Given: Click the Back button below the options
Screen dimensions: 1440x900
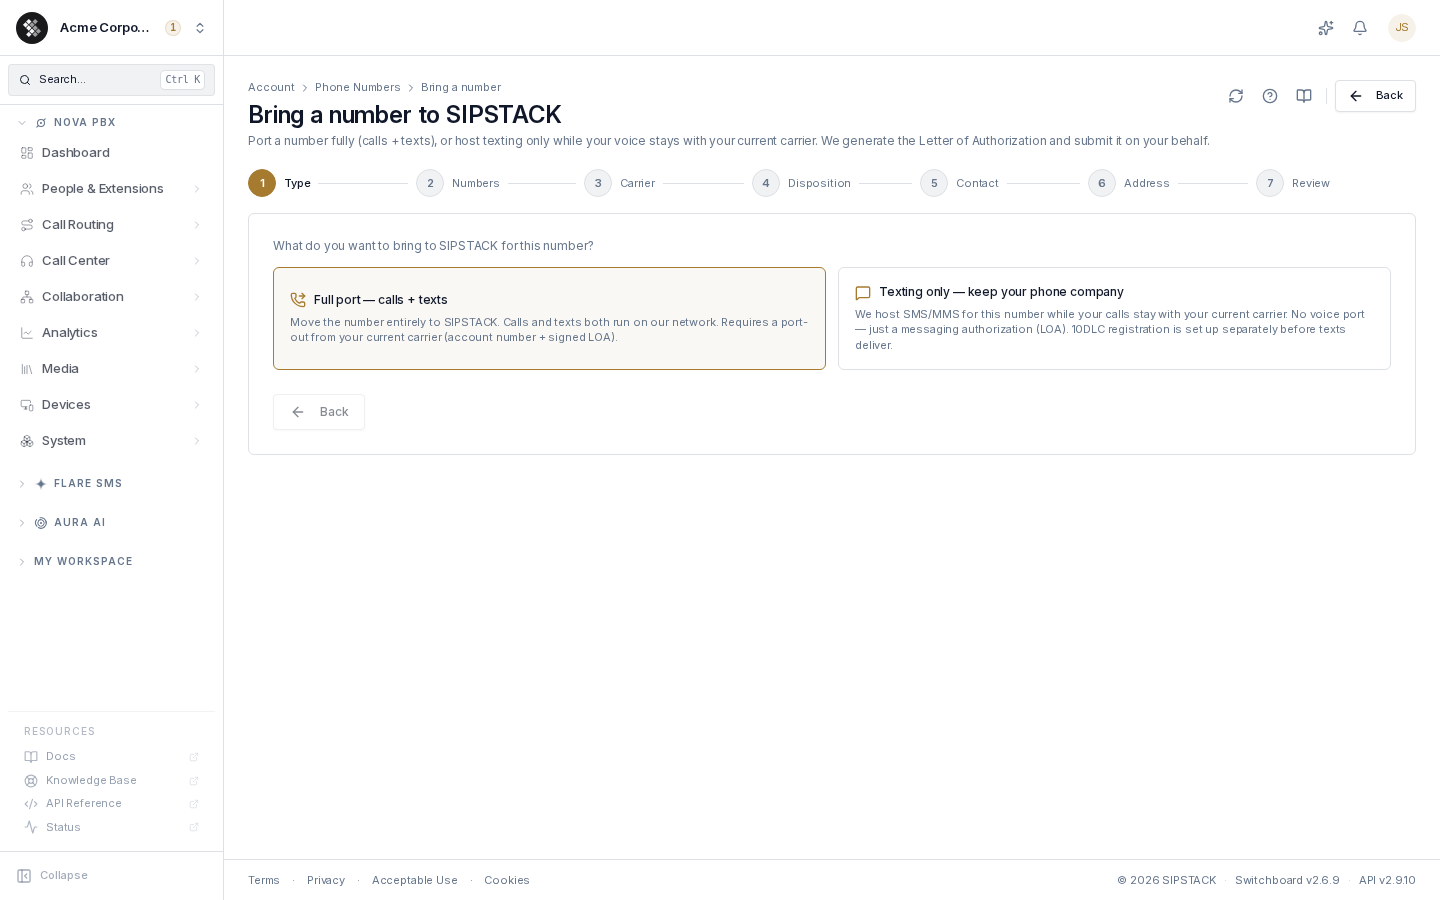Looking at the screenshot, I should point(319,412).
